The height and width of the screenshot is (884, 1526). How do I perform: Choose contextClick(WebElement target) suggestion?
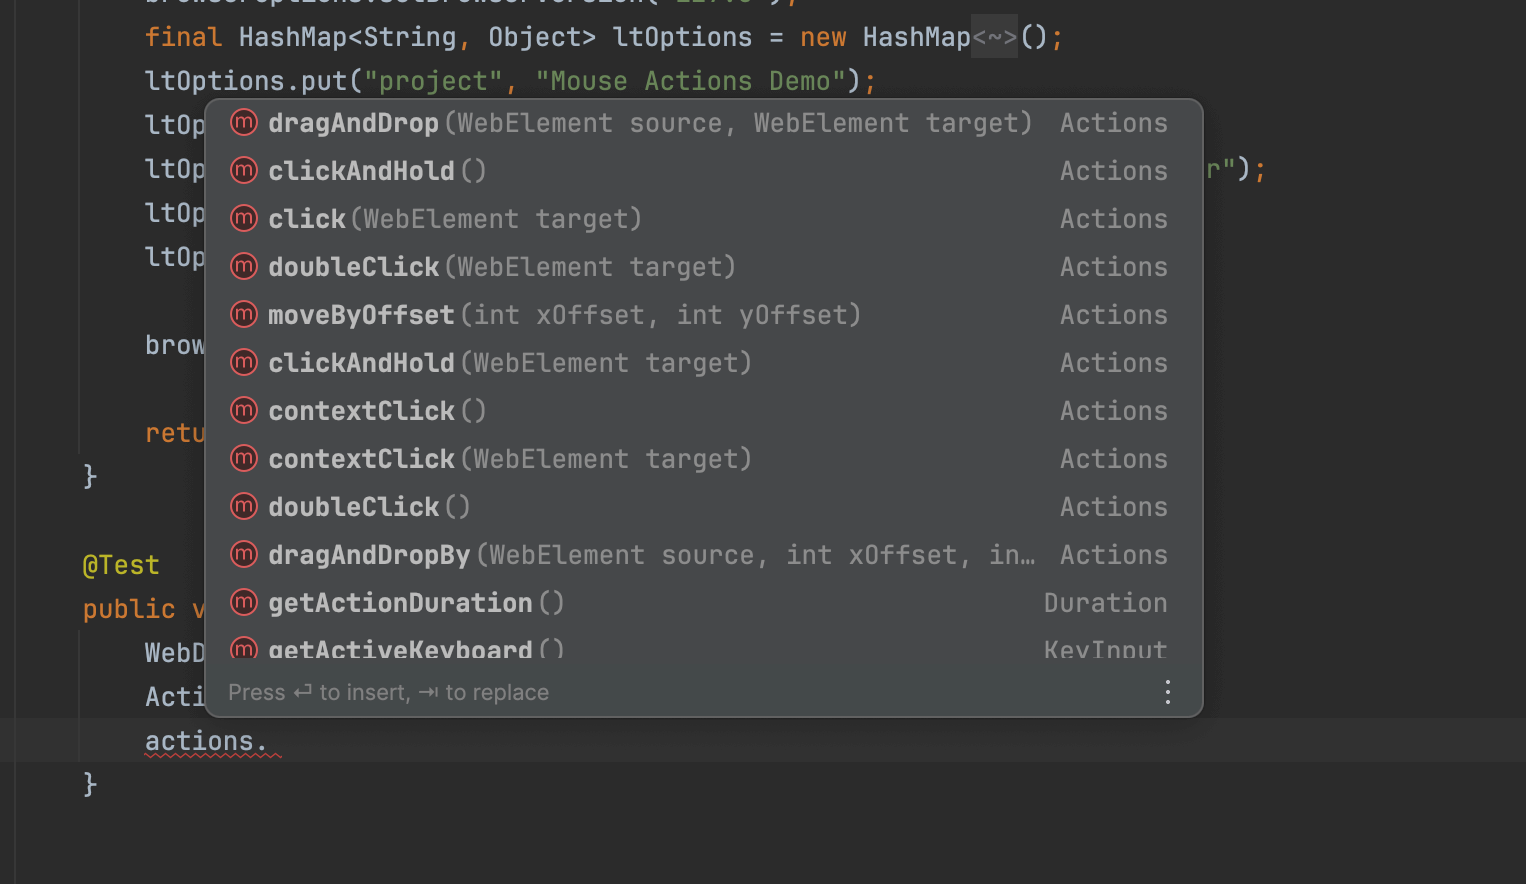click(x=508, y=458)
